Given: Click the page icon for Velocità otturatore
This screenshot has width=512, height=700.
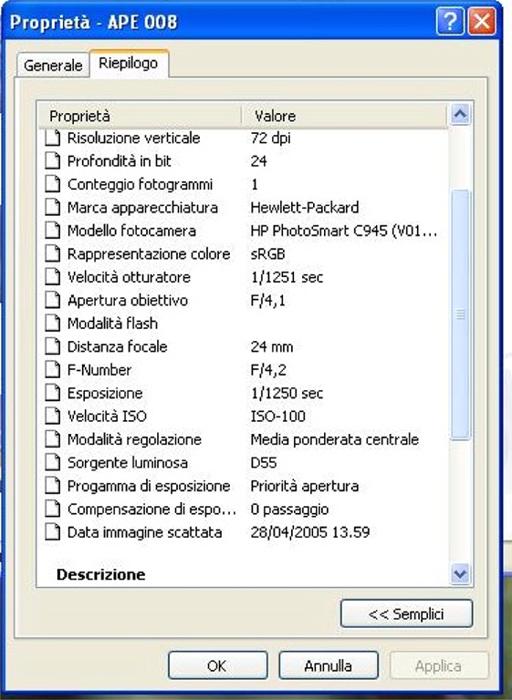Looking at the screenshot, I should [52, 277].
